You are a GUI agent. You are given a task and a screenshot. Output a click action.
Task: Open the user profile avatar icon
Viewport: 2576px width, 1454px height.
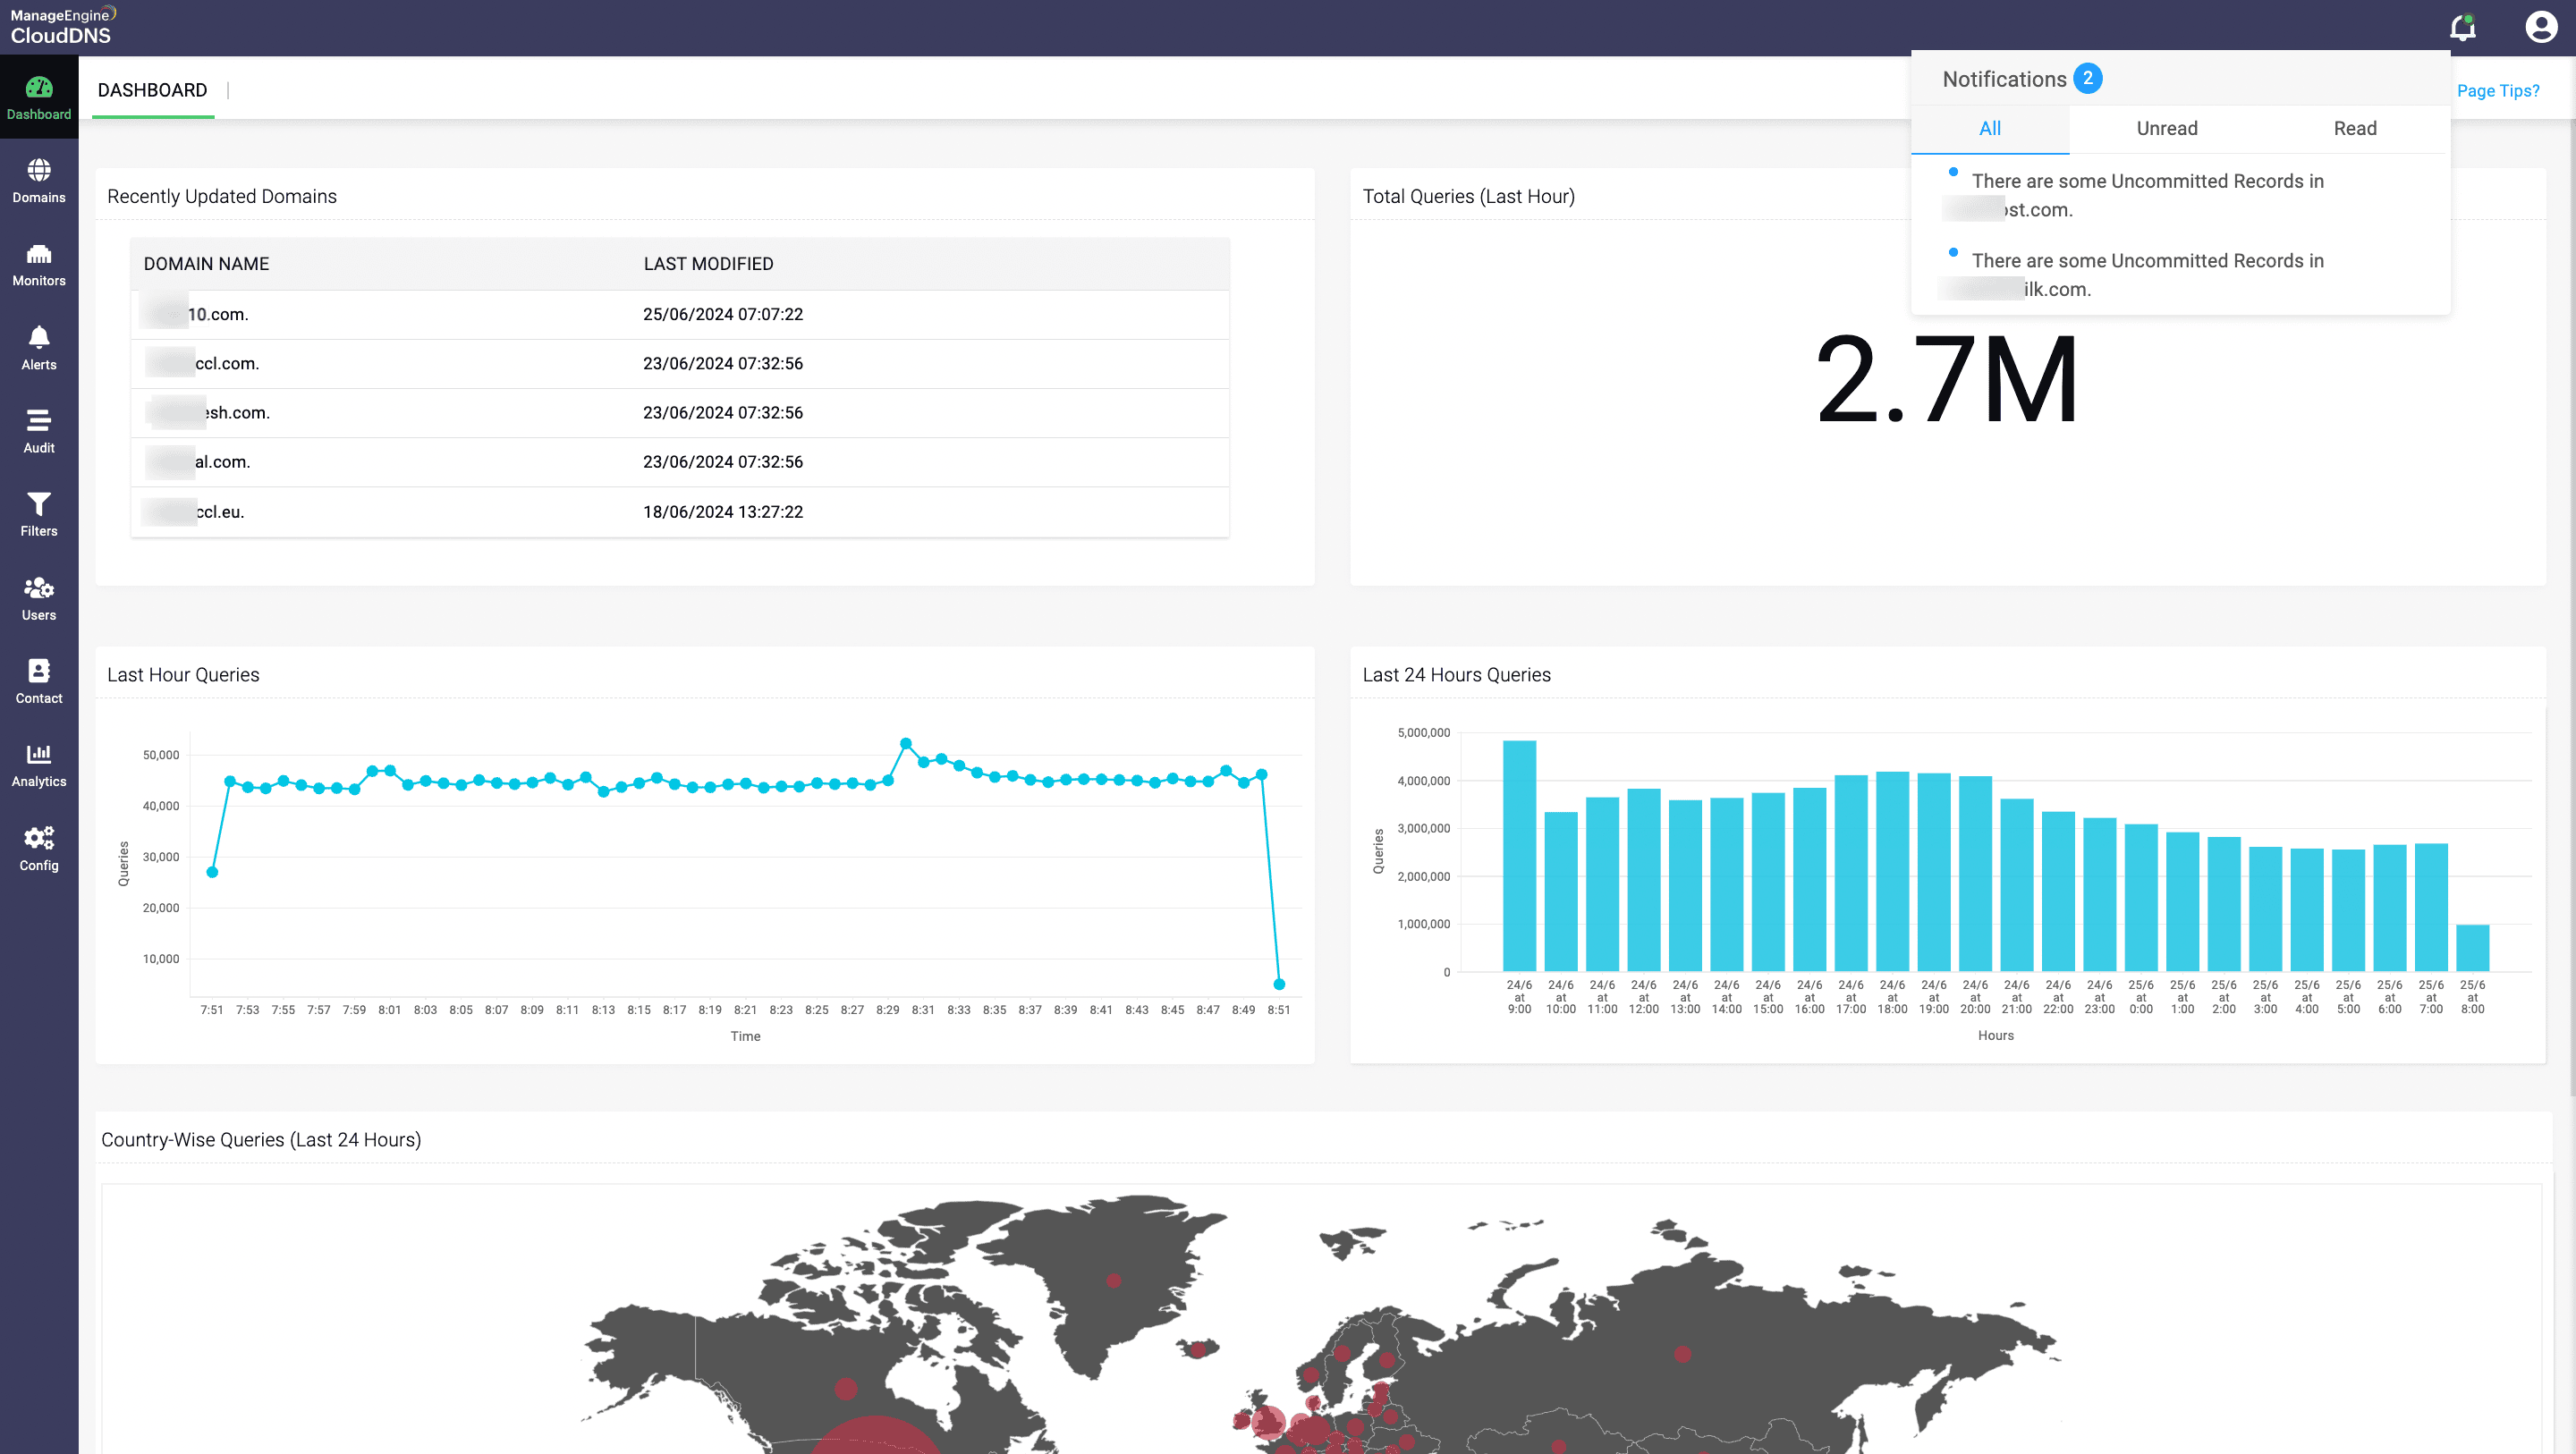click(x=2540, y=27)
